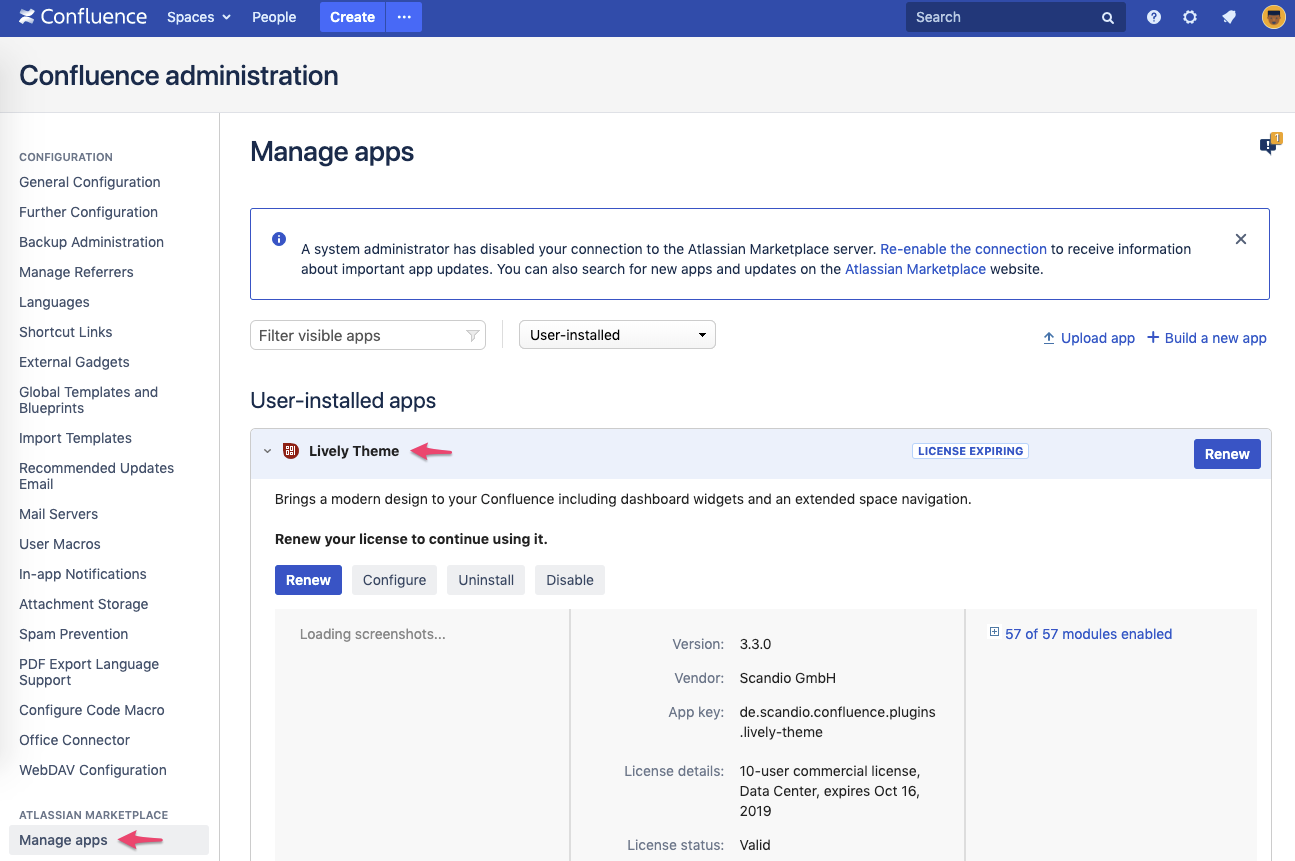Viewport: 1295px width, 861px height.
Task: Open the user profile avatar
Action: (1273, 17)
